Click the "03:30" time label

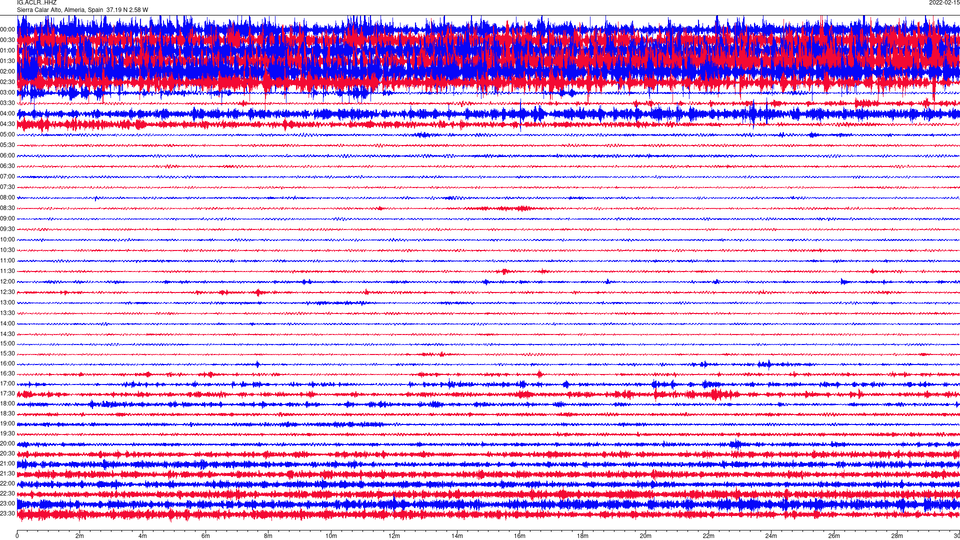click(7, 103)
